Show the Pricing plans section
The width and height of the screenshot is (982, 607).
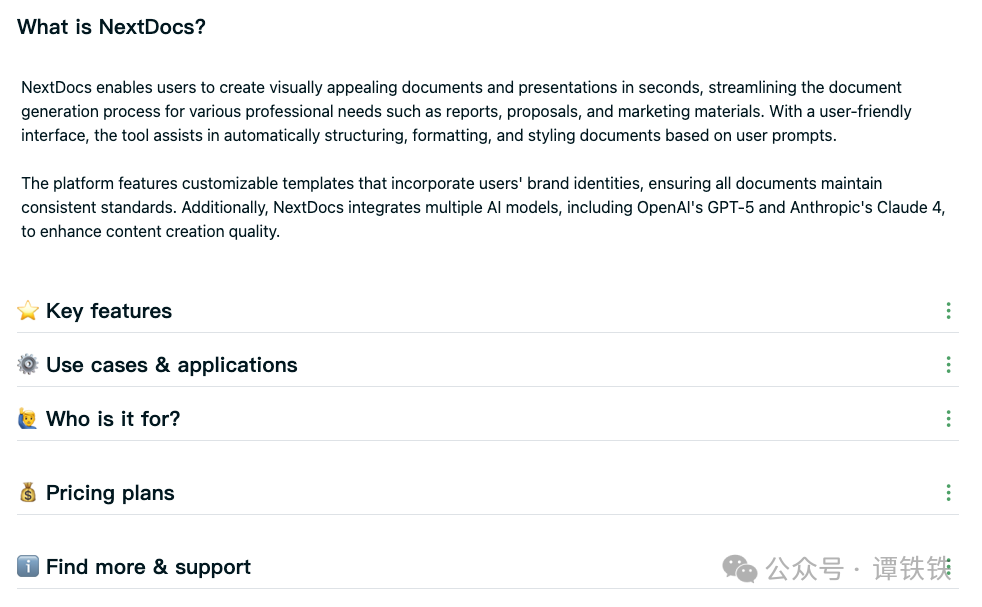[x=110, y=493]
